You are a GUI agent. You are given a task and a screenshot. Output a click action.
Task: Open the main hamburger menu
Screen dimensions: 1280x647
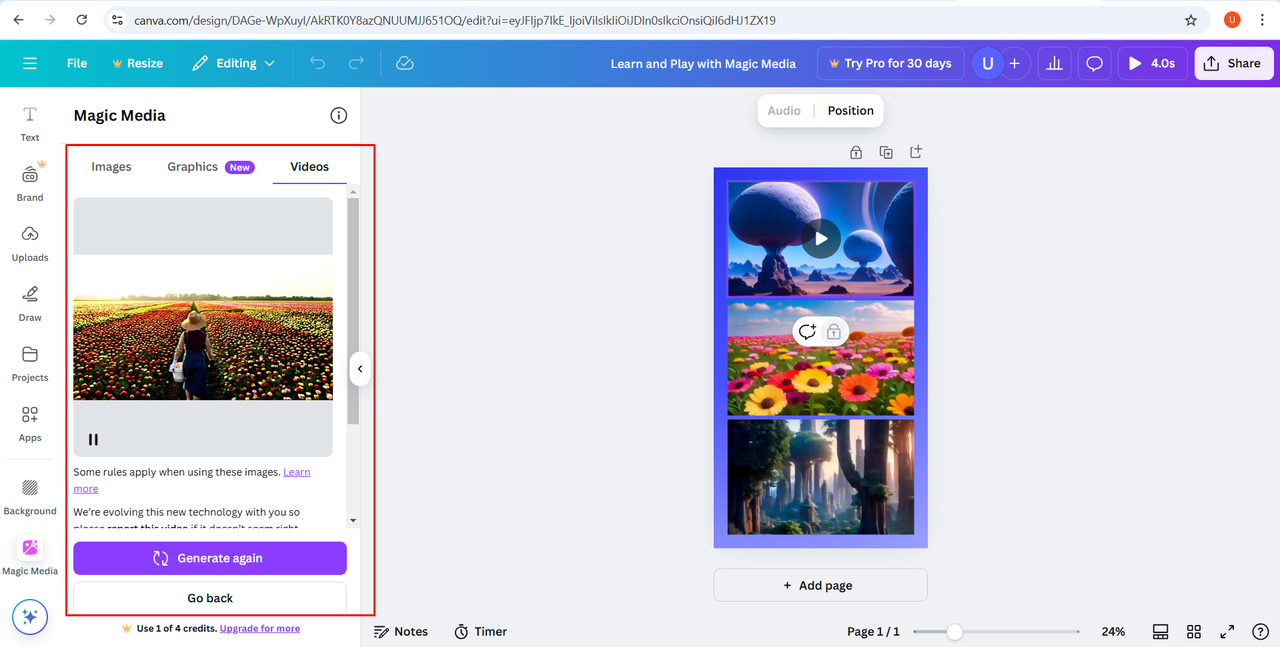[30, 63]
